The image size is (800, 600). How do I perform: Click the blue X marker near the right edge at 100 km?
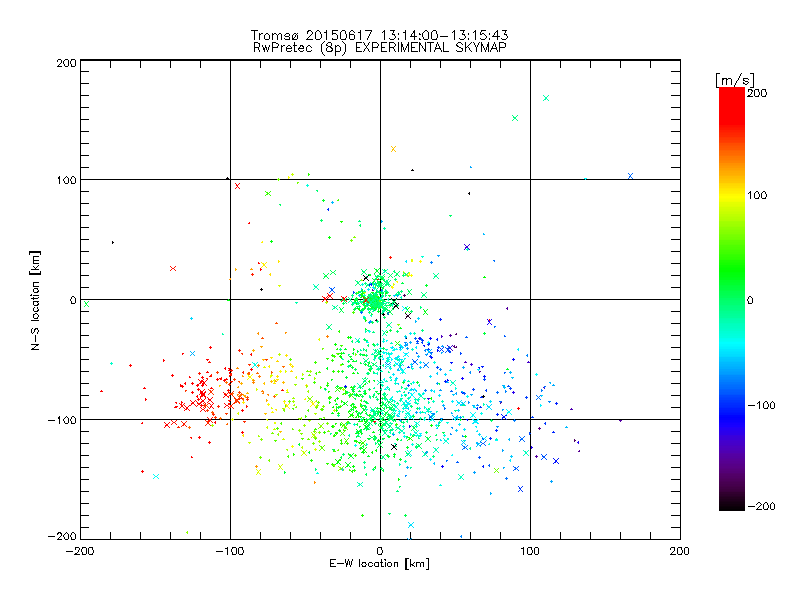click(x=631, y=176)
